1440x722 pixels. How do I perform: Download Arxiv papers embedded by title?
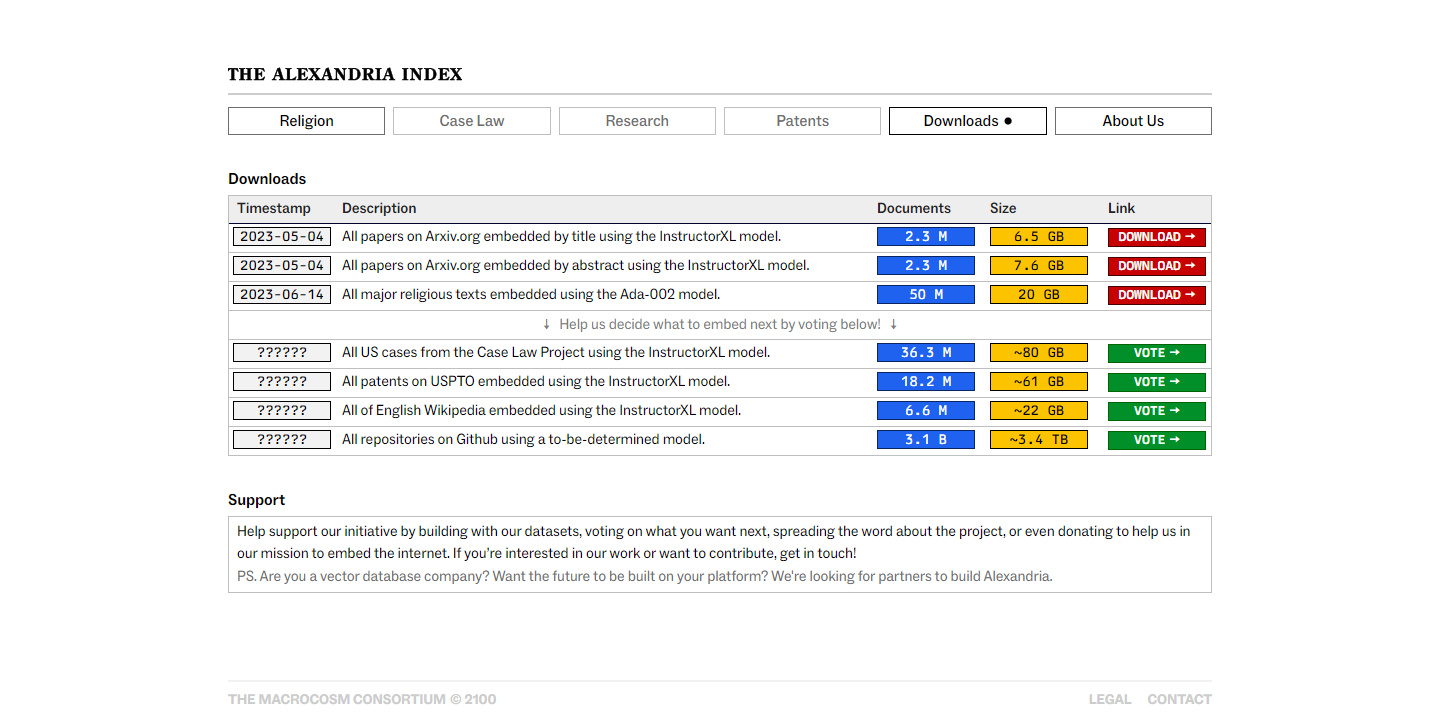click(x=1156, y=237)
